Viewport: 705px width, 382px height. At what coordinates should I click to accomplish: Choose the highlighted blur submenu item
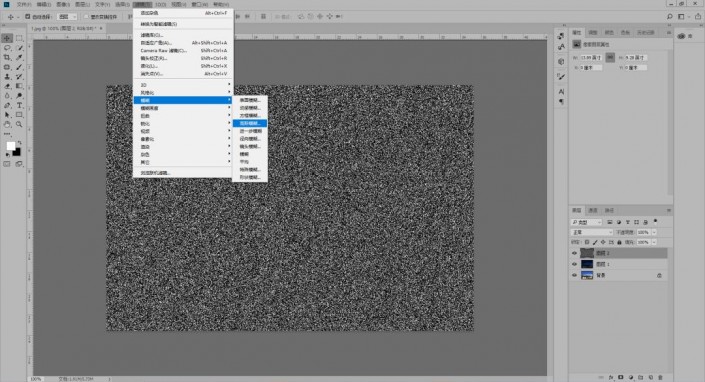pyautogui.click(x=250, y=123)
